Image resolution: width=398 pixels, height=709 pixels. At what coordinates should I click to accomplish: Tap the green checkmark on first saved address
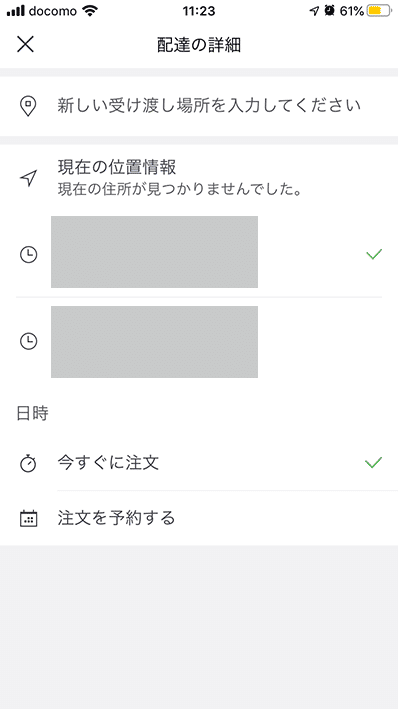(374, 254)
